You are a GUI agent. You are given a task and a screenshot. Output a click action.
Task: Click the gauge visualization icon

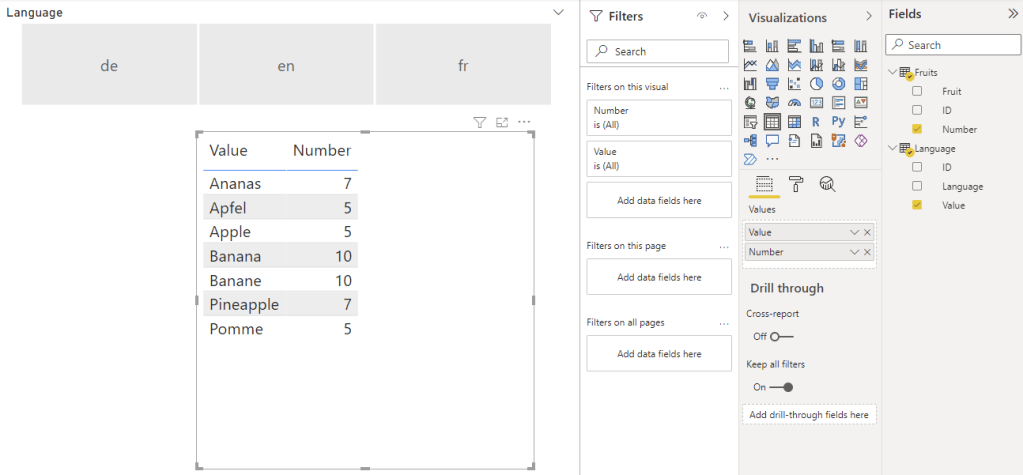tap(795, 102)
